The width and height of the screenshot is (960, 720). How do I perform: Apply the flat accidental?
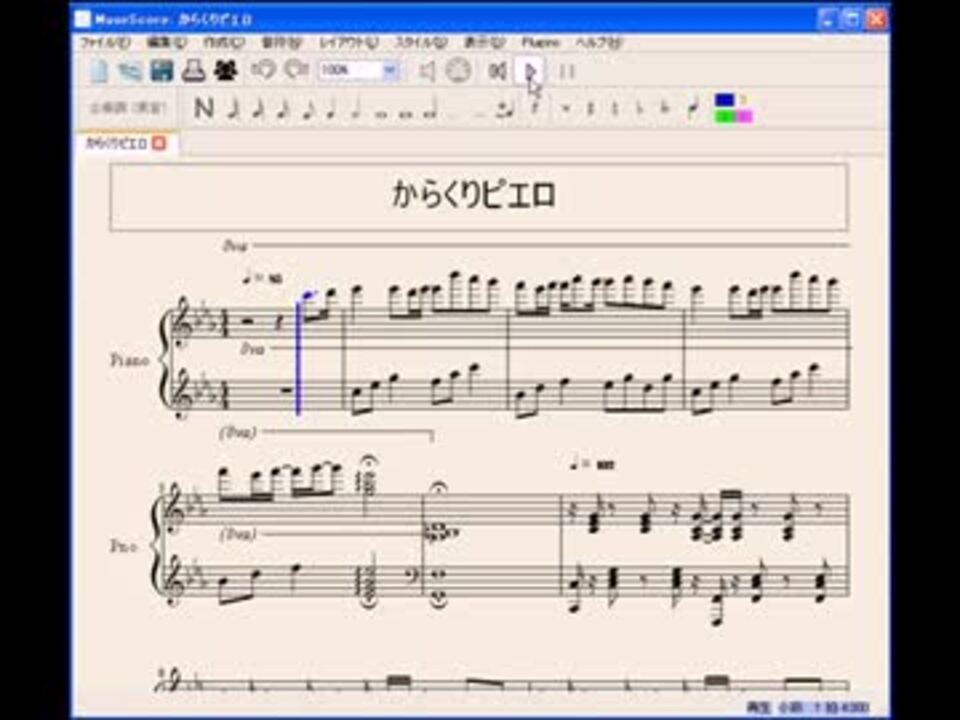point(640,109)
